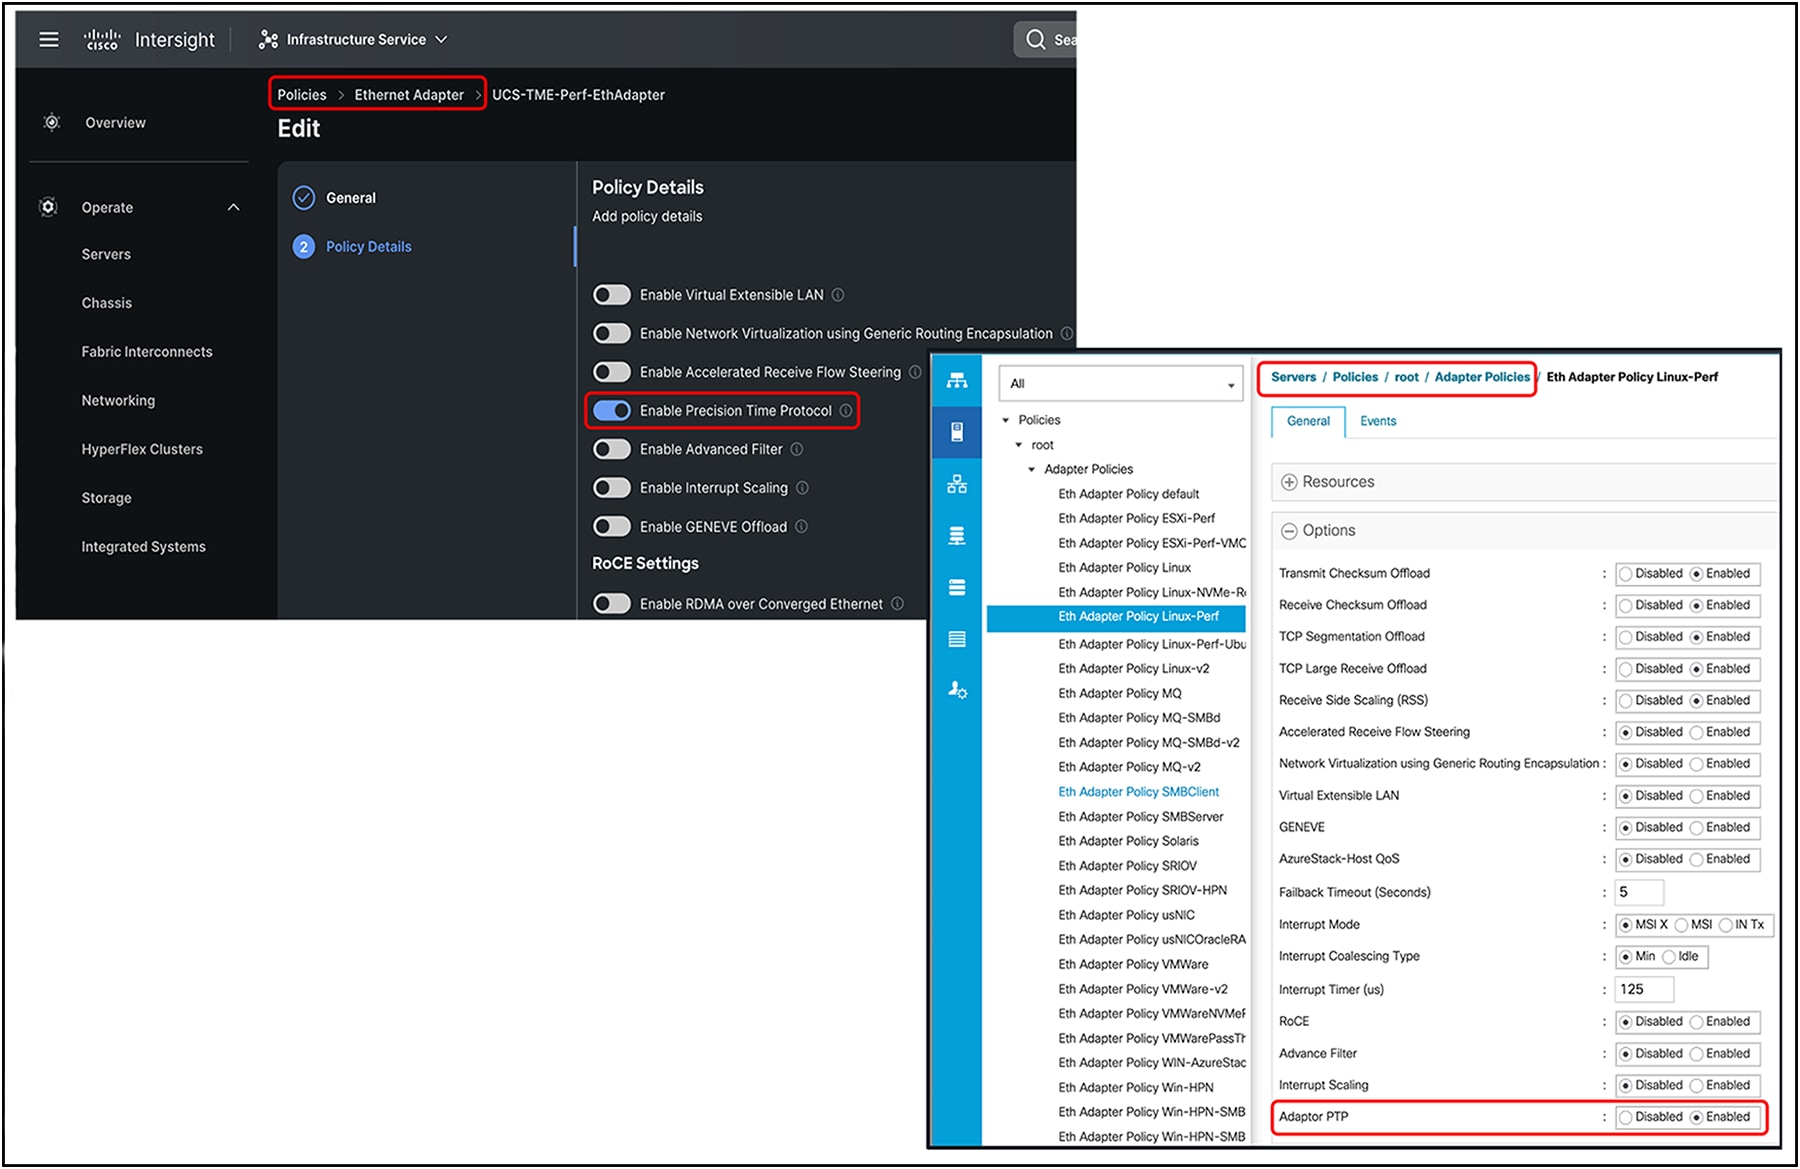This screenshot has width=1800, height=1169.
Task: Toggle Enable Accelerated Receive Flow Steering switch
Action: 611,372
